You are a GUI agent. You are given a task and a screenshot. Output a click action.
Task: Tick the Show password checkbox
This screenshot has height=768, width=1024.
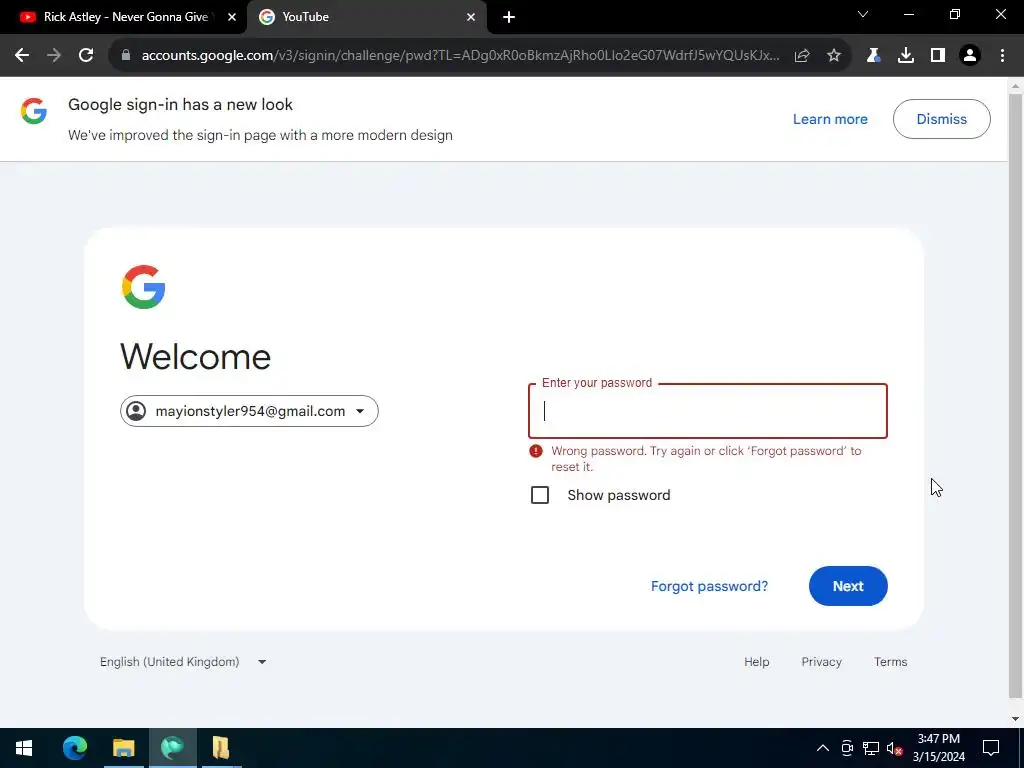point(540,495)
